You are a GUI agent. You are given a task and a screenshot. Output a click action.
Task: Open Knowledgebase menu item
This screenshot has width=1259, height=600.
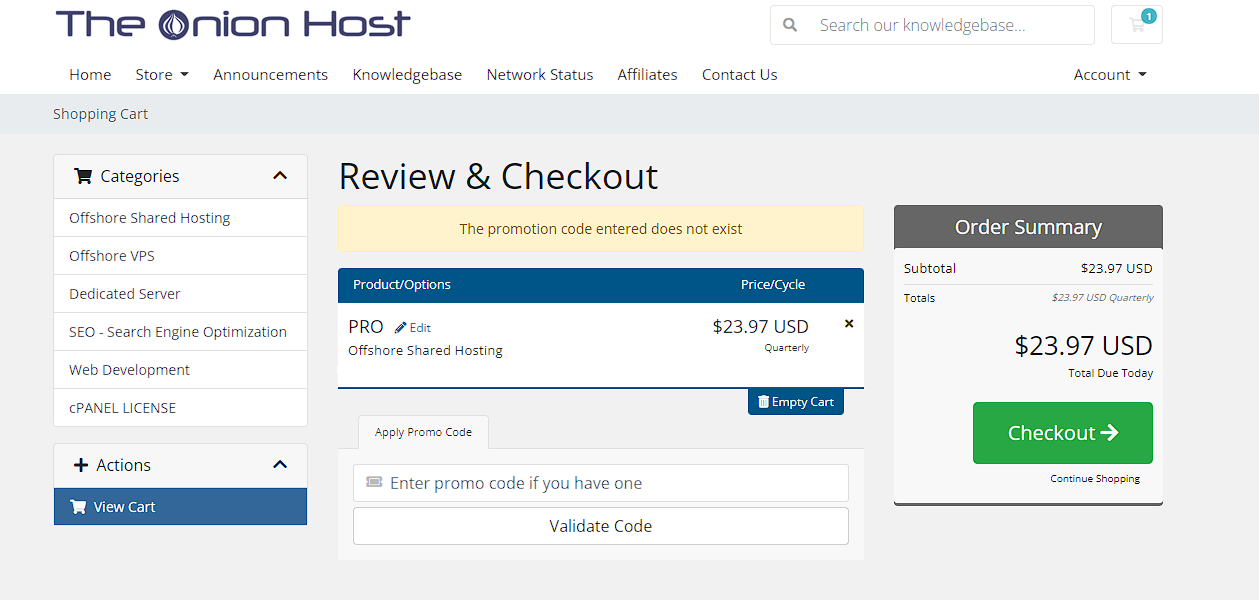407,75
